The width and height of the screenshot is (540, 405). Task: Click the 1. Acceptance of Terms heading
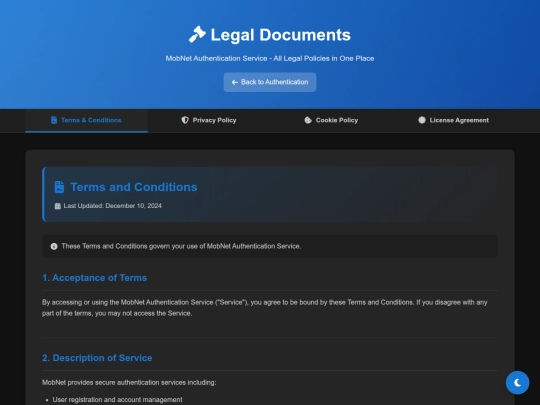94,278
